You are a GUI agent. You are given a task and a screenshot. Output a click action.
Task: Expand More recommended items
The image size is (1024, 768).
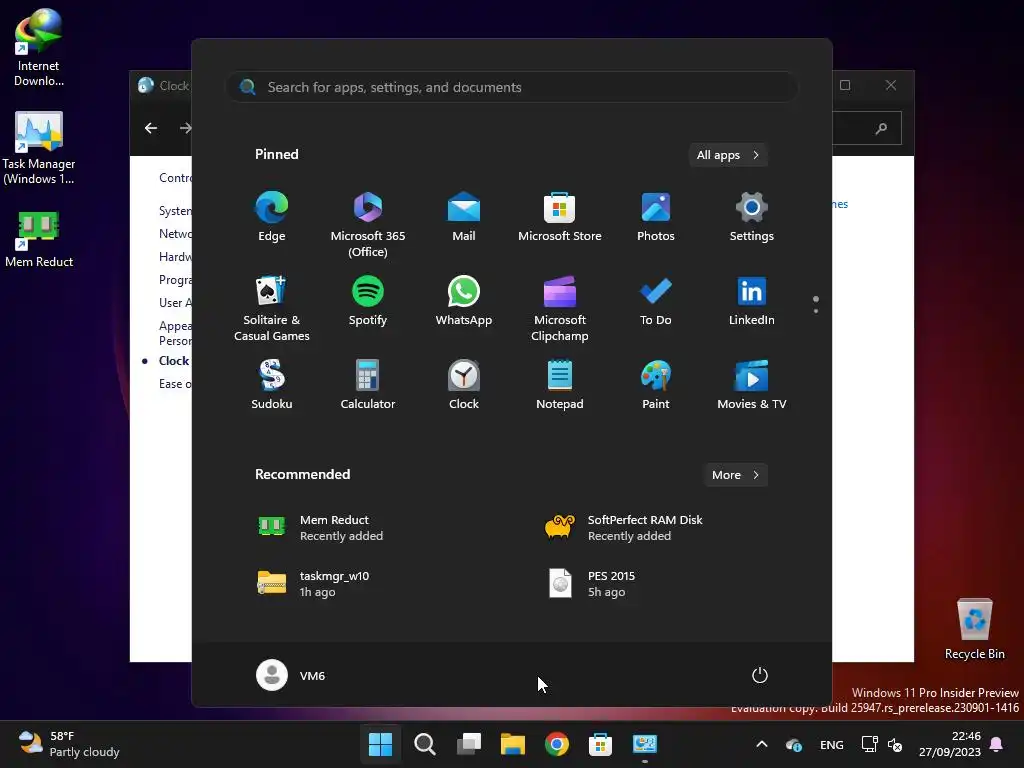735,475
